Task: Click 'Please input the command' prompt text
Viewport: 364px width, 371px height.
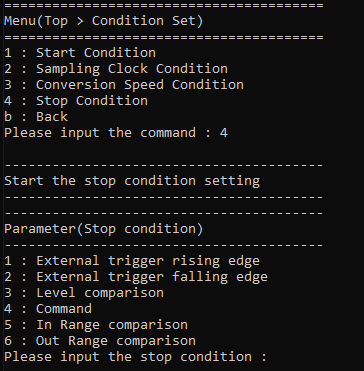Action: [100, 133]
